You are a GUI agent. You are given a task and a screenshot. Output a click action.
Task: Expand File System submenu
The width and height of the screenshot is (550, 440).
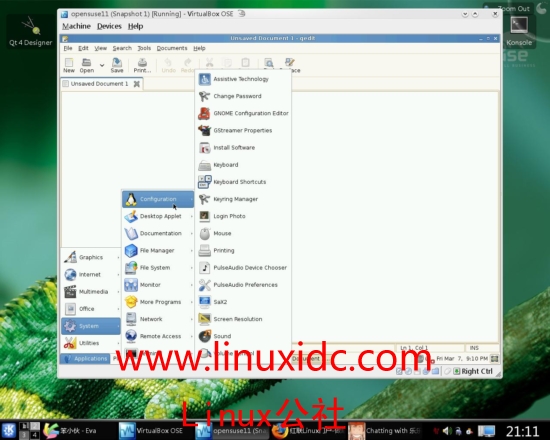158,268
